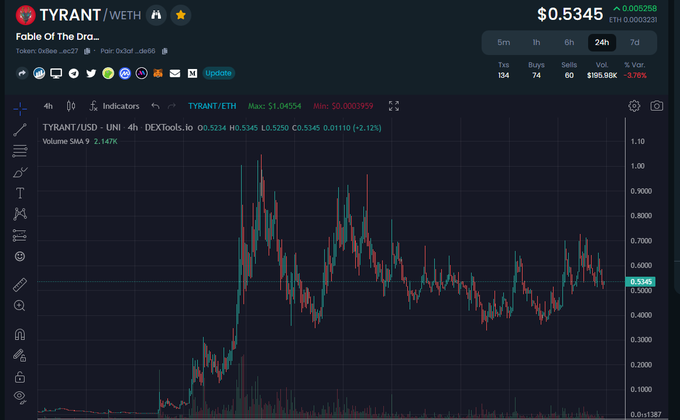Click the TYRANT token logo

[26, 15]
